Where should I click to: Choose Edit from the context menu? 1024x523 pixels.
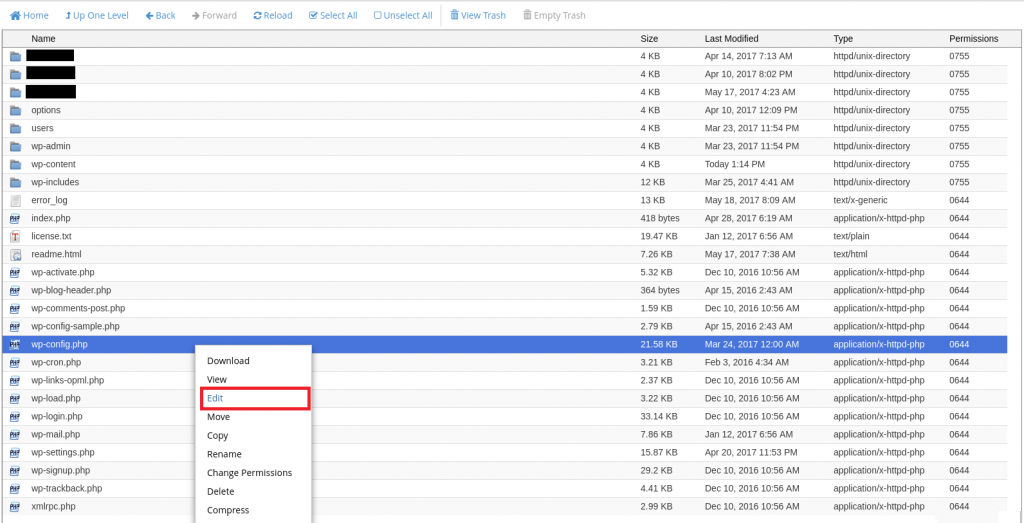click(215, 398)
